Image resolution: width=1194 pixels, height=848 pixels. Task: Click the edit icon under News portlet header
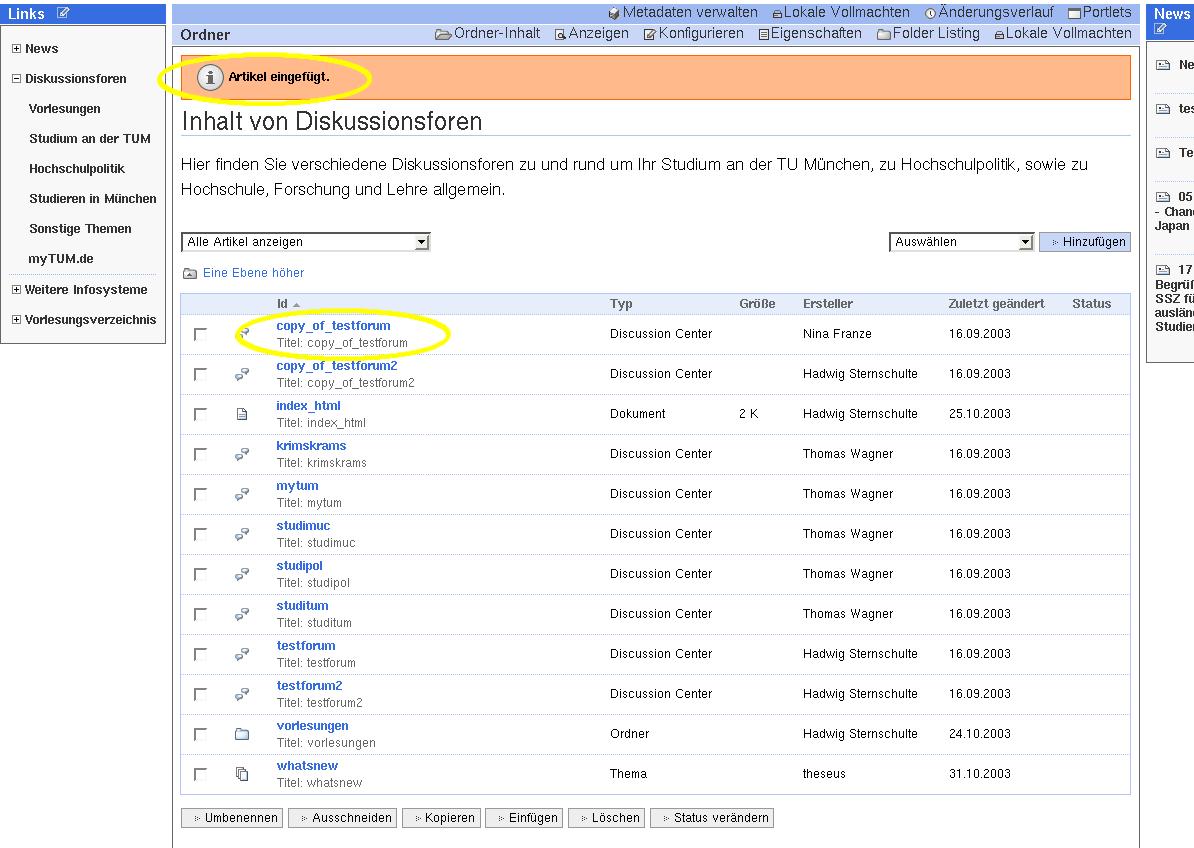(x=1160, y=29)
